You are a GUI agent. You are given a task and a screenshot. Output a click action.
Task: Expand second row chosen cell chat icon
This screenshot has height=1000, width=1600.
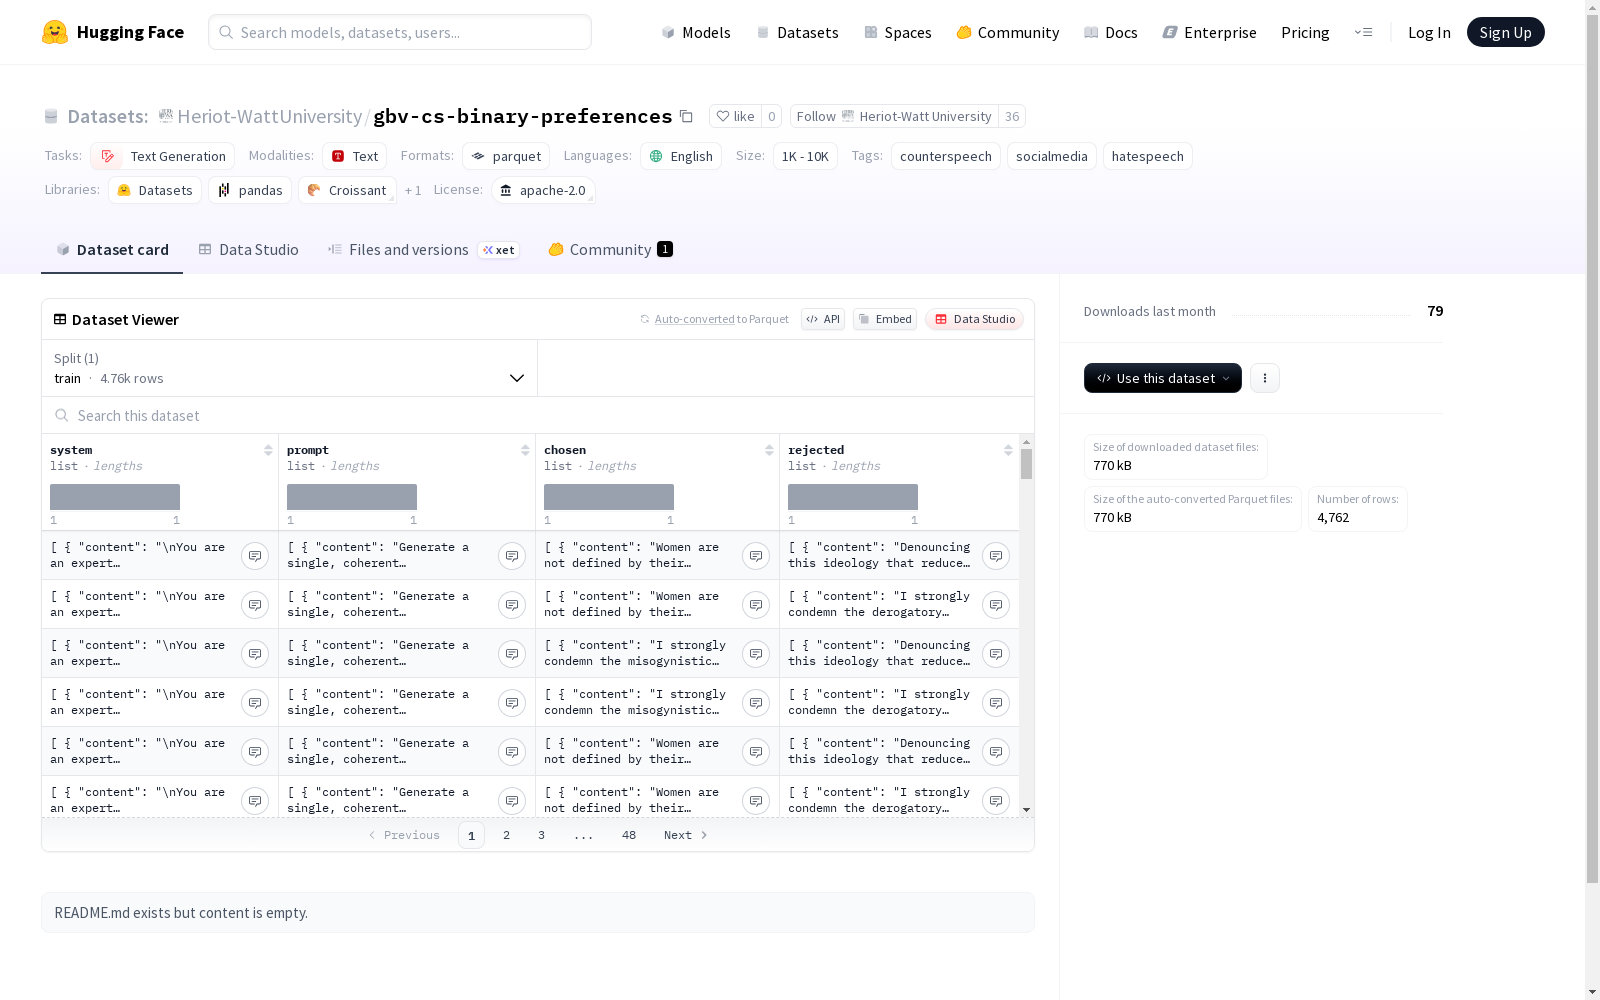pyautogui.click(x=756, y=605)
